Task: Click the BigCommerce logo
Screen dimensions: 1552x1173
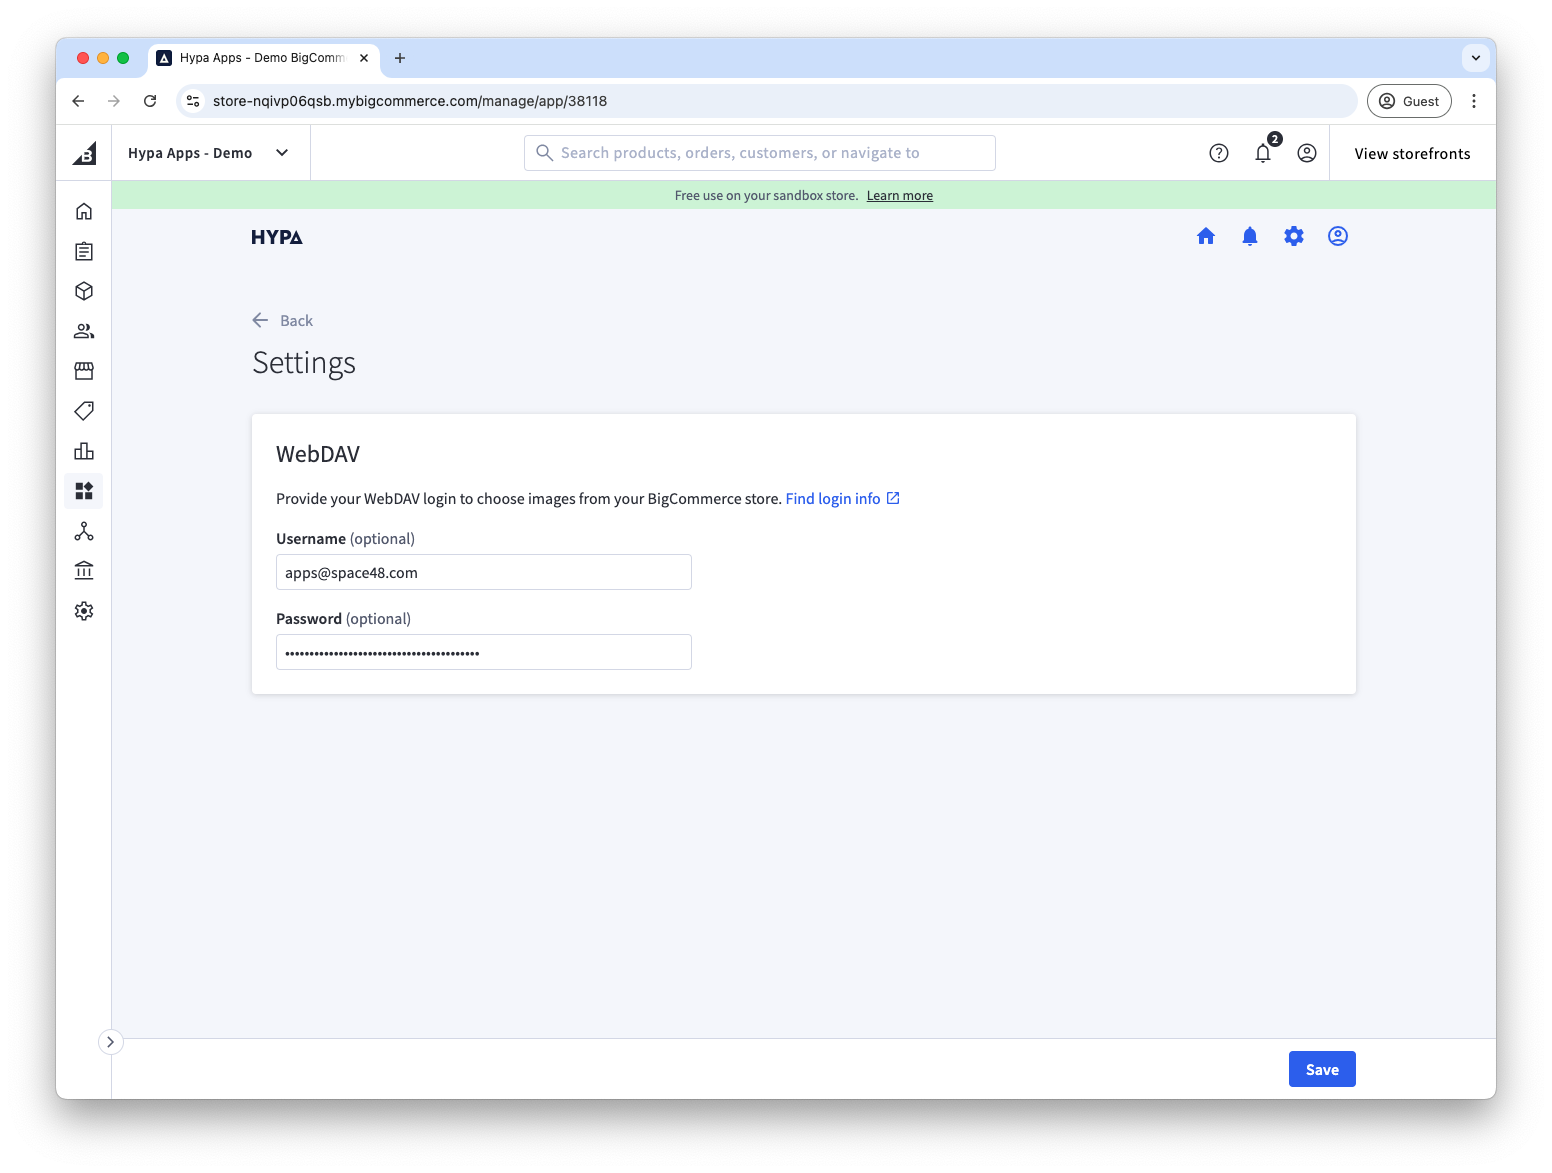Action: [85, 153]
